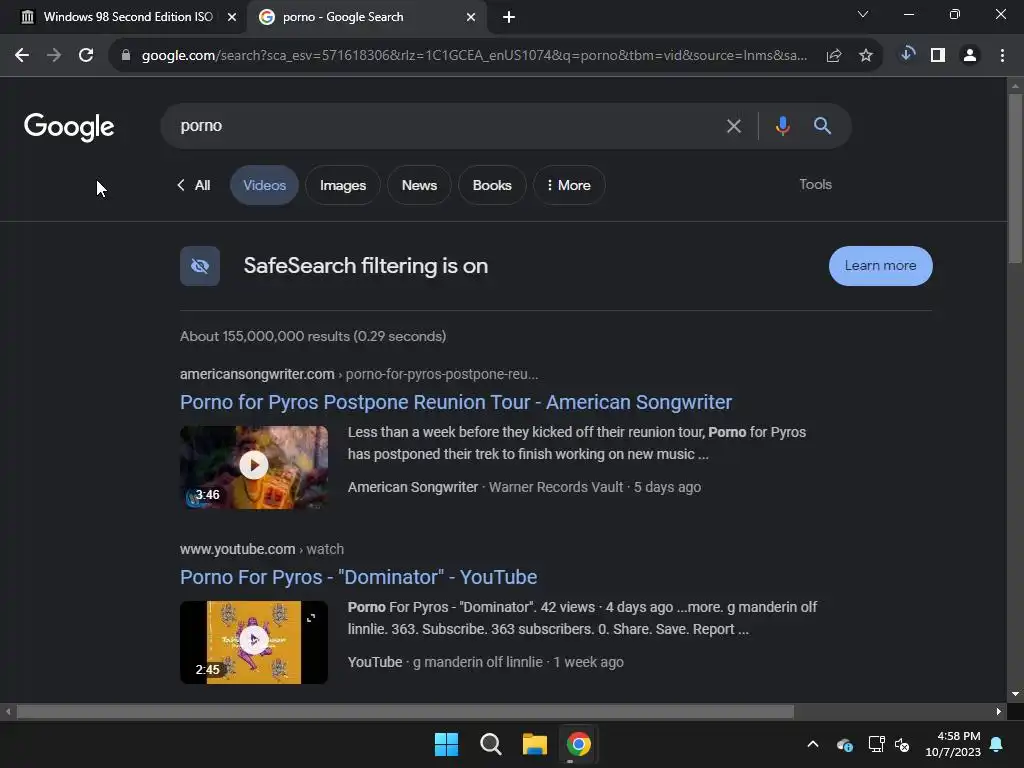Screen dimensions: 1024x768
Task: Close the Windows 98 Second Edition ISO tab
Action: coord(231,18)
